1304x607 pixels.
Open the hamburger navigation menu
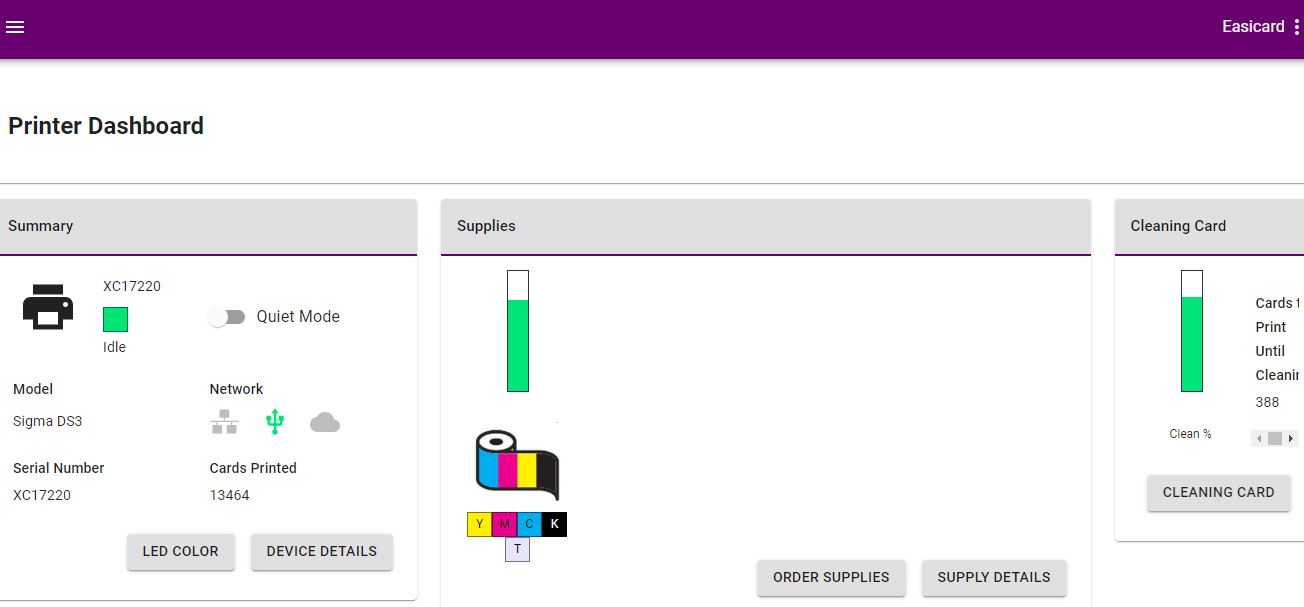point(15,27)
